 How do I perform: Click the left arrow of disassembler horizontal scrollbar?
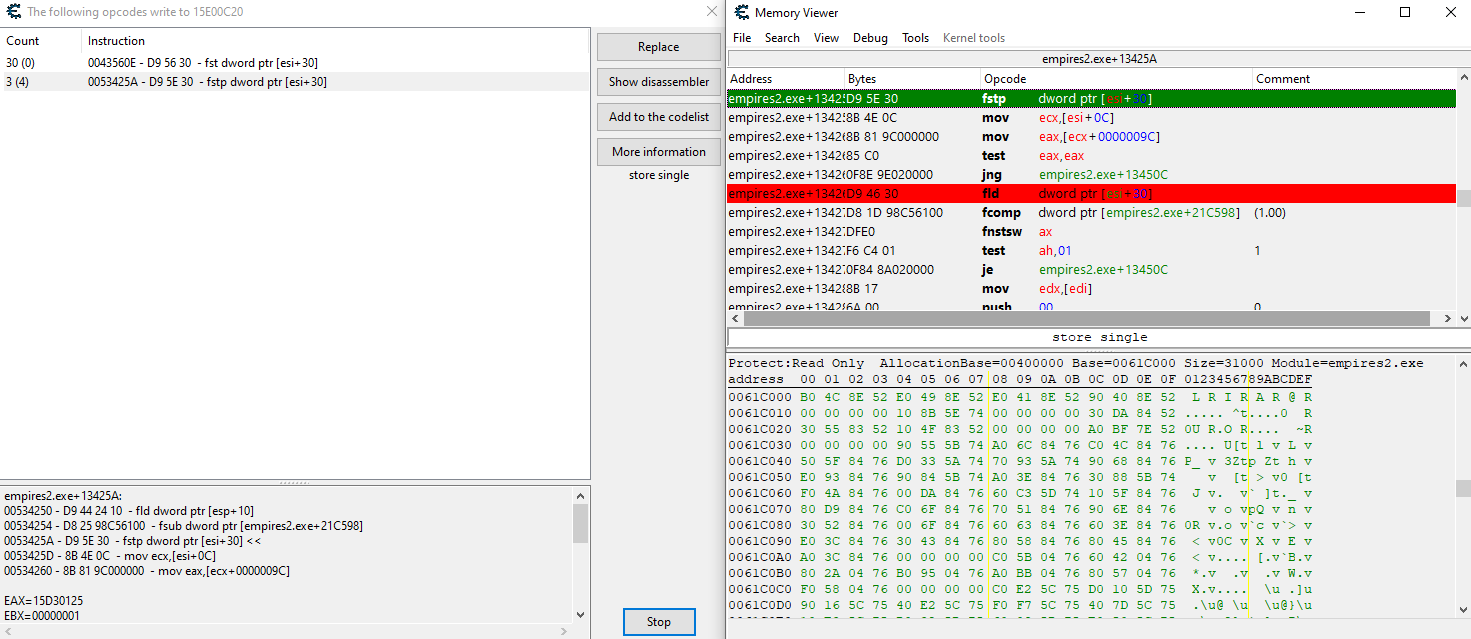[x=736, y=319]
